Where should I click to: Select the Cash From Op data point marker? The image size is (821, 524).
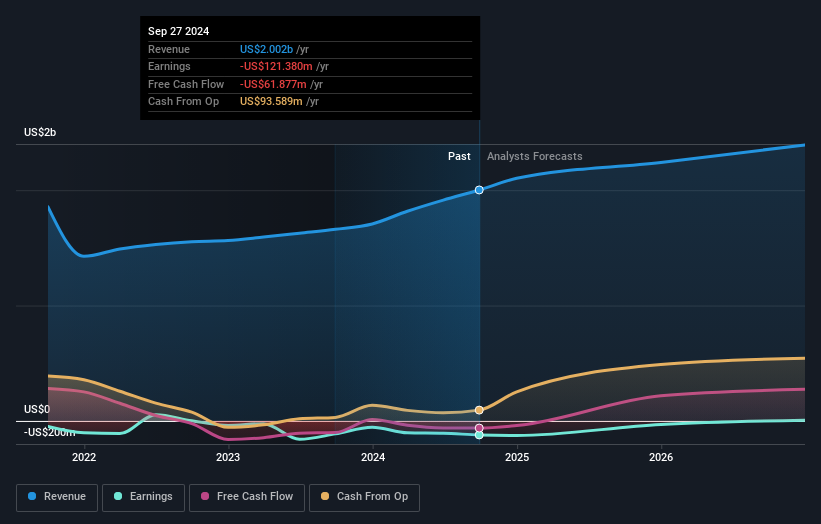click(x=479, y=410)
